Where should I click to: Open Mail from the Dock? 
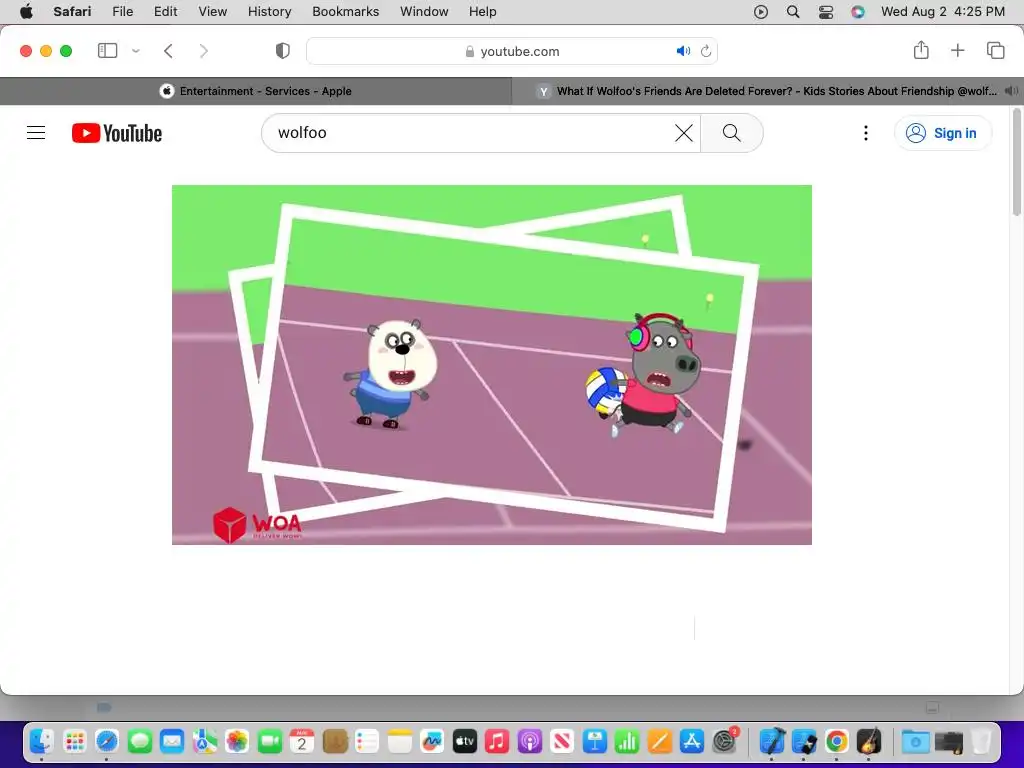point(172,742)
